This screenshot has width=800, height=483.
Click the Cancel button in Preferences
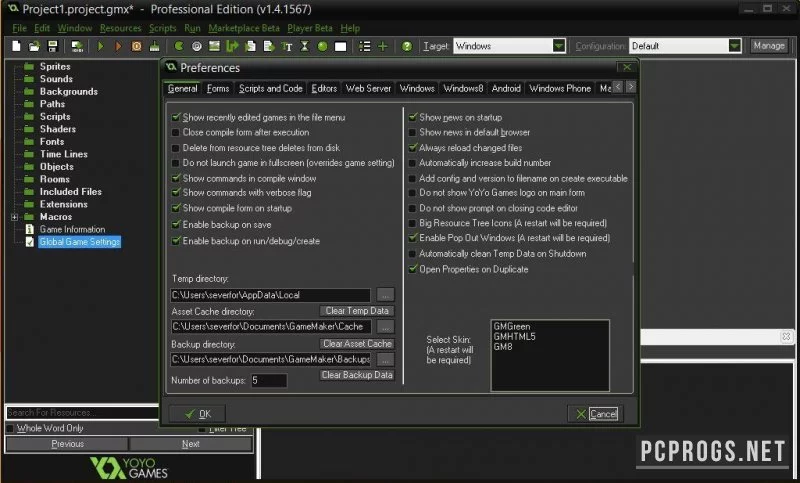595,414
